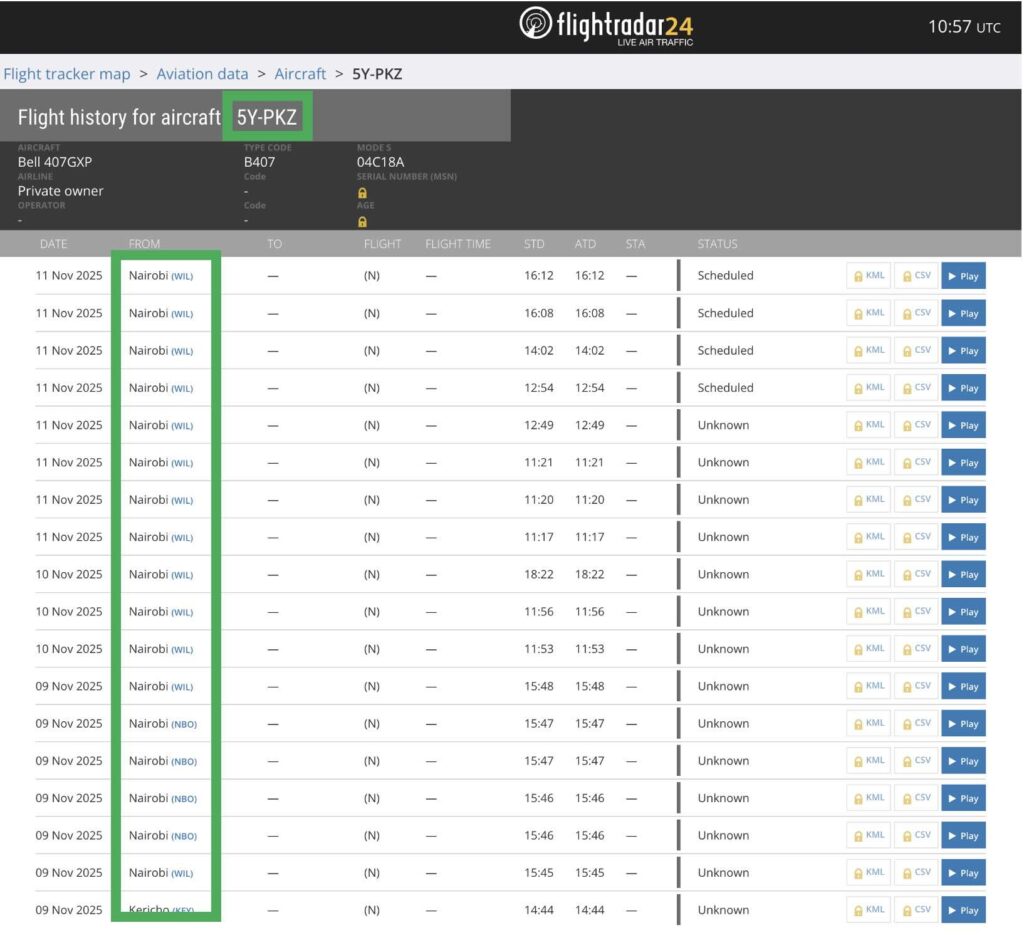Click the STD column header
1024x935 pixels.
point(534,244)
